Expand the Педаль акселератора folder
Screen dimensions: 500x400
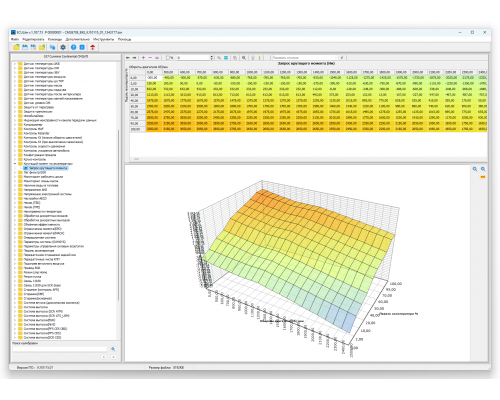point(15,251)
